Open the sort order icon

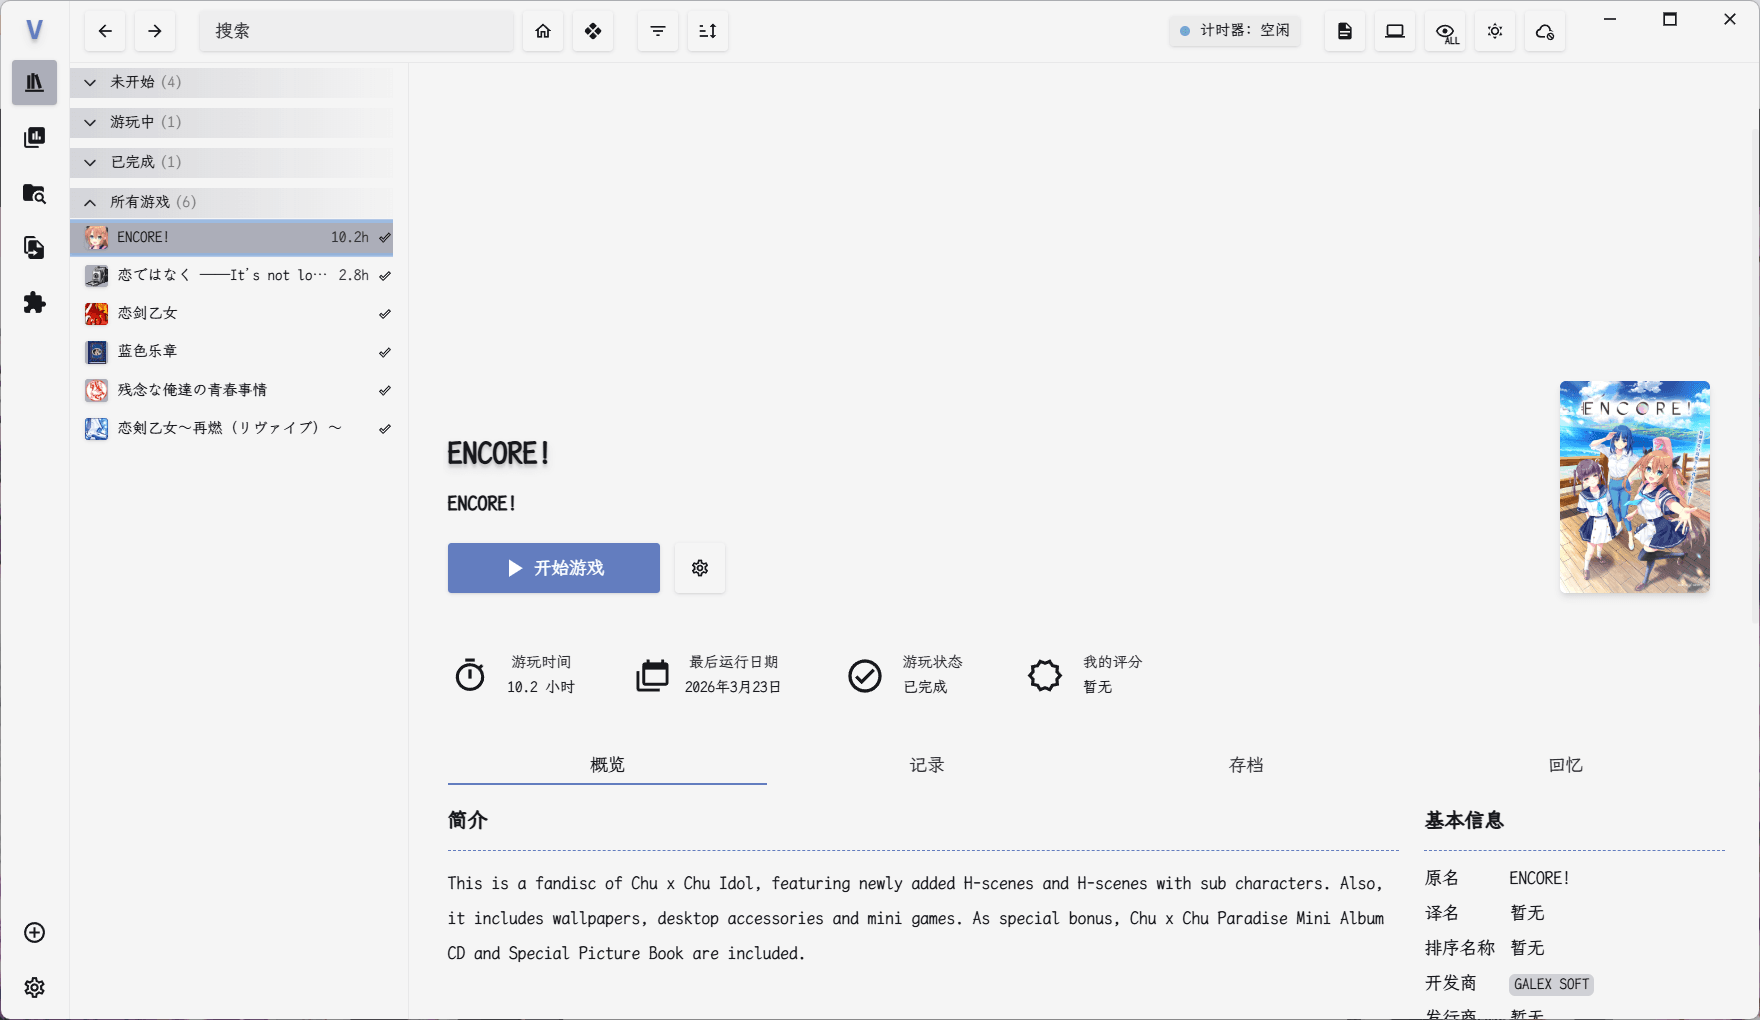(x=708, y=31)
